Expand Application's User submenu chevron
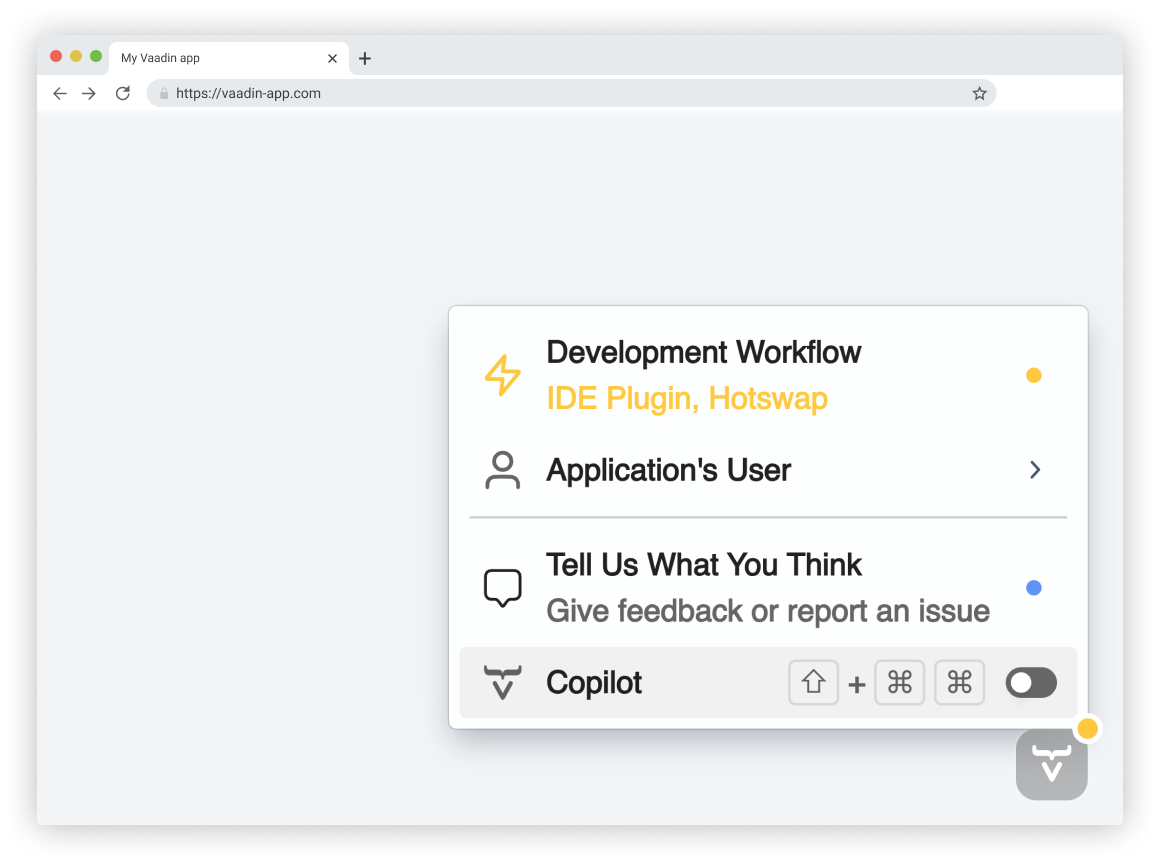Image resolution: width=1160 pixels, height=864 pixels. [x=1035, y=470]
